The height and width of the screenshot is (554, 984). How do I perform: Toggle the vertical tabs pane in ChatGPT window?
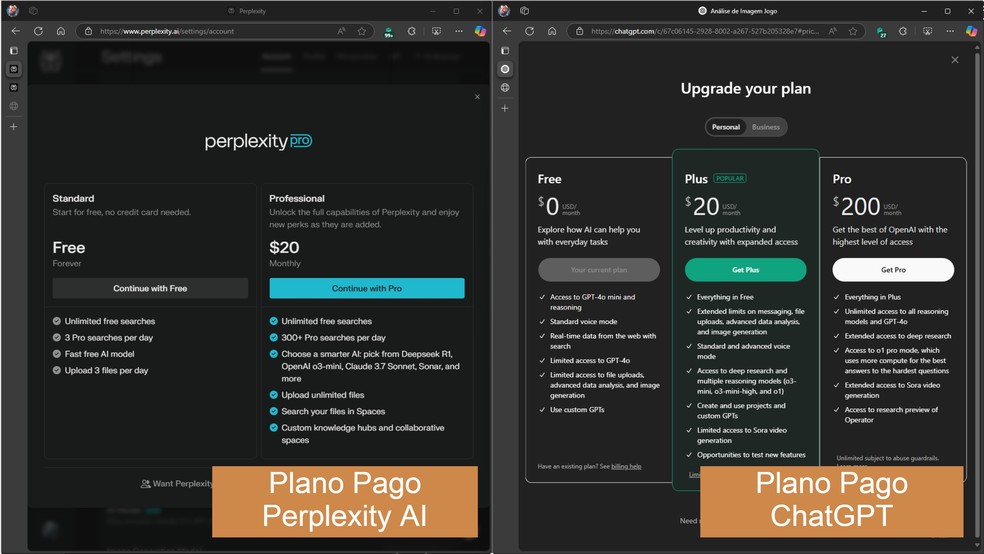click(505, 50)
